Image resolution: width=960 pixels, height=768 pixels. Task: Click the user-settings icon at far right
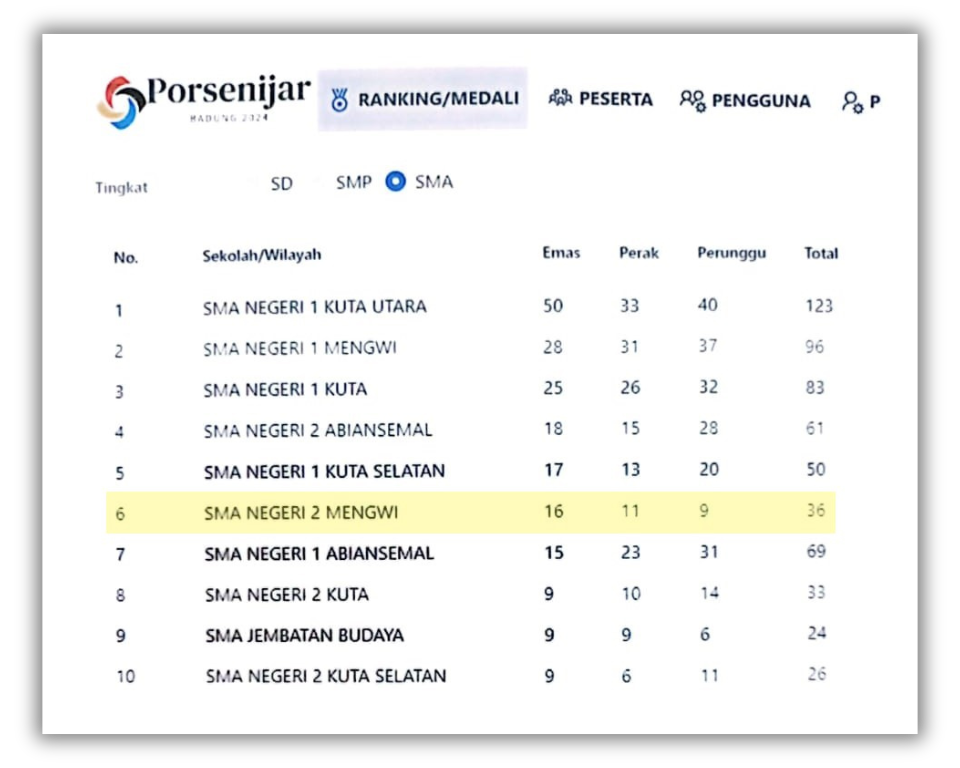(852, 102)
